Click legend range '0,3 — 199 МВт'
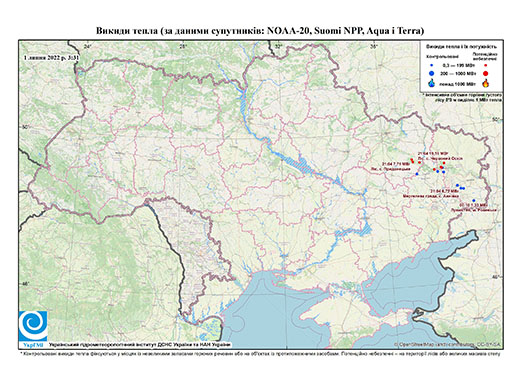Screen dimensions: 520x368 pos(459,65)
